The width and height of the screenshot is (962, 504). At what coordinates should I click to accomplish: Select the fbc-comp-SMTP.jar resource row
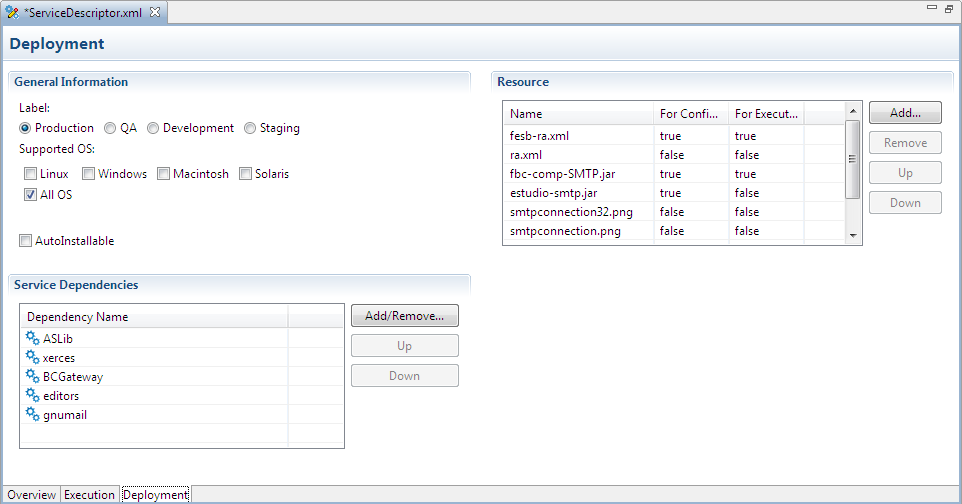561,174
